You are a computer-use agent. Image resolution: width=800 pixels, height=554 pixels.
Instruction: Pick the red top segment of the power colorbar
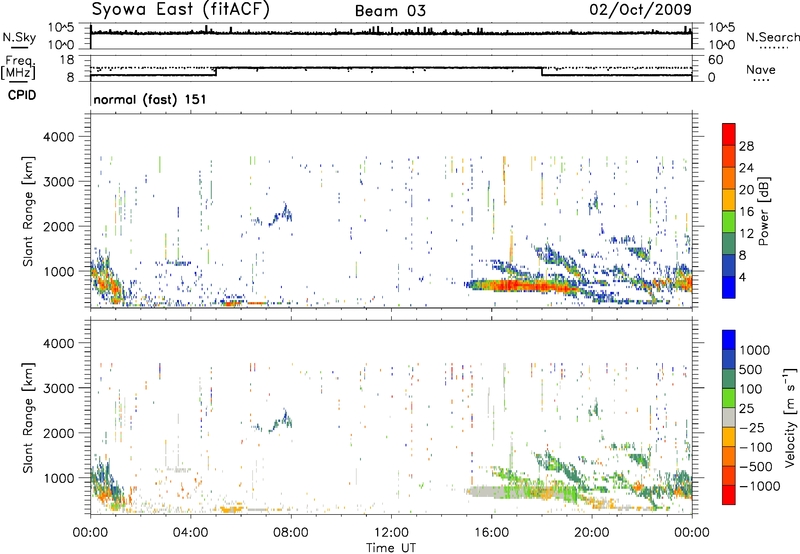click(729, 135)
